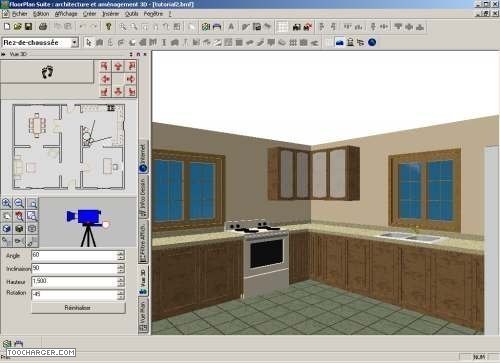Toggle the blue 3D view mode icon
Viewport: 500px width, 363px height.
pos(339,42)
